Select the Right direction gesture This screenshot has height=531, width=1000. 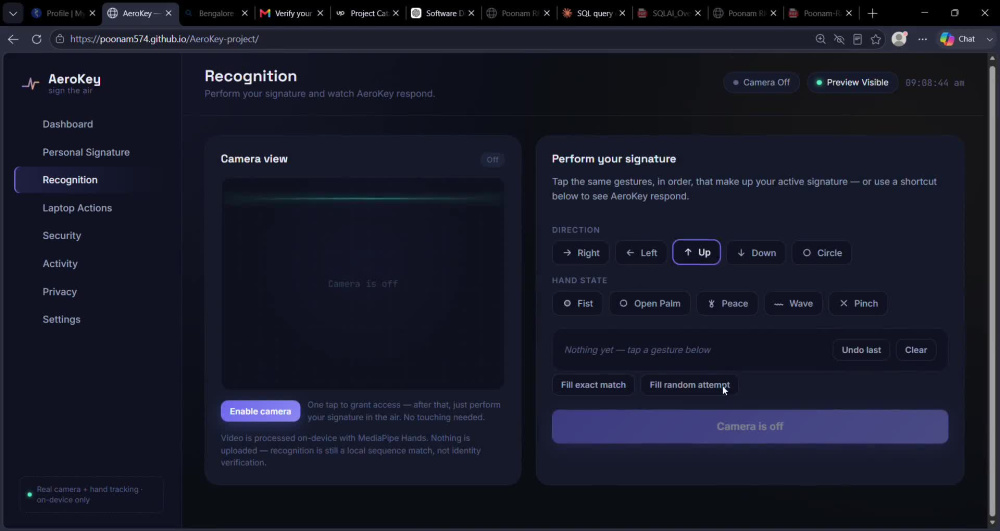point(580,253)
